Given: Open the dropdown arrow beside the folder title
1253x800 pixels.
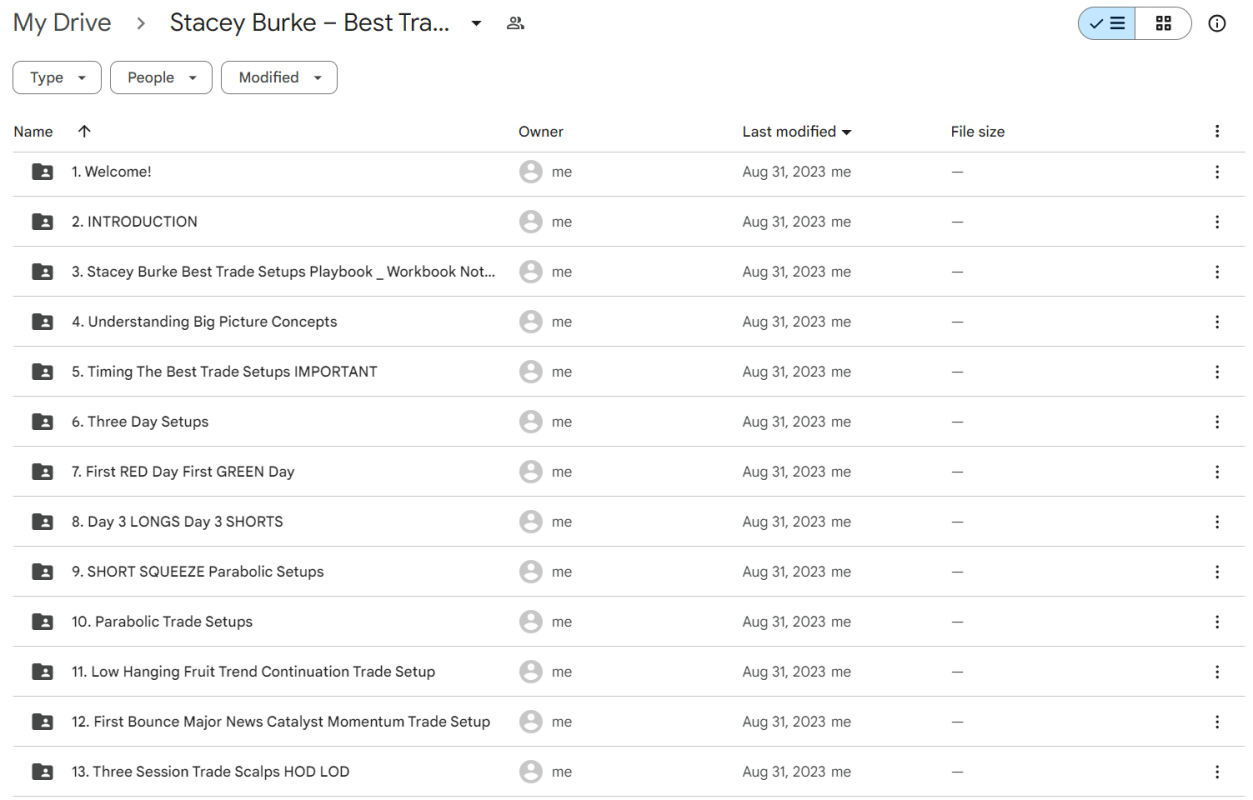Looking at the screenshot, I should tap(476, 23).
